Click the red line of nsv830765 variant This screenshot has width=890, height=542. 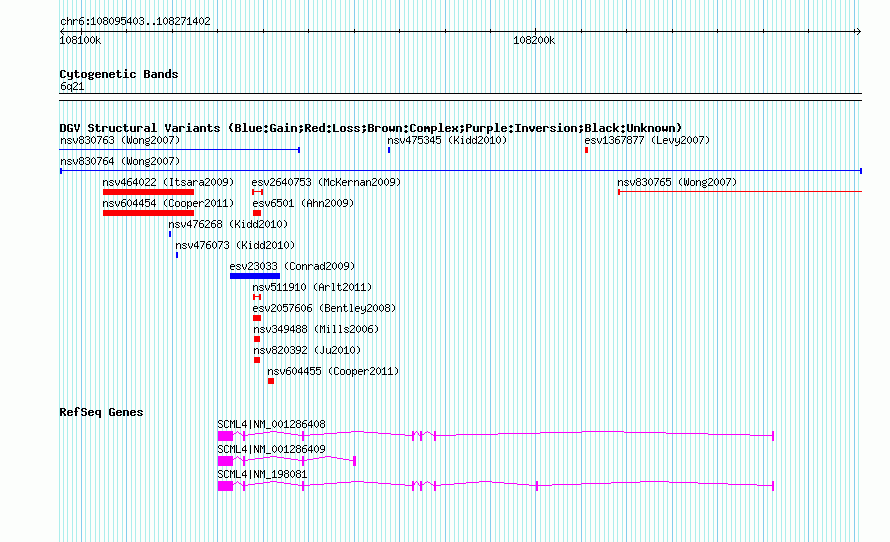click(740, 192)
